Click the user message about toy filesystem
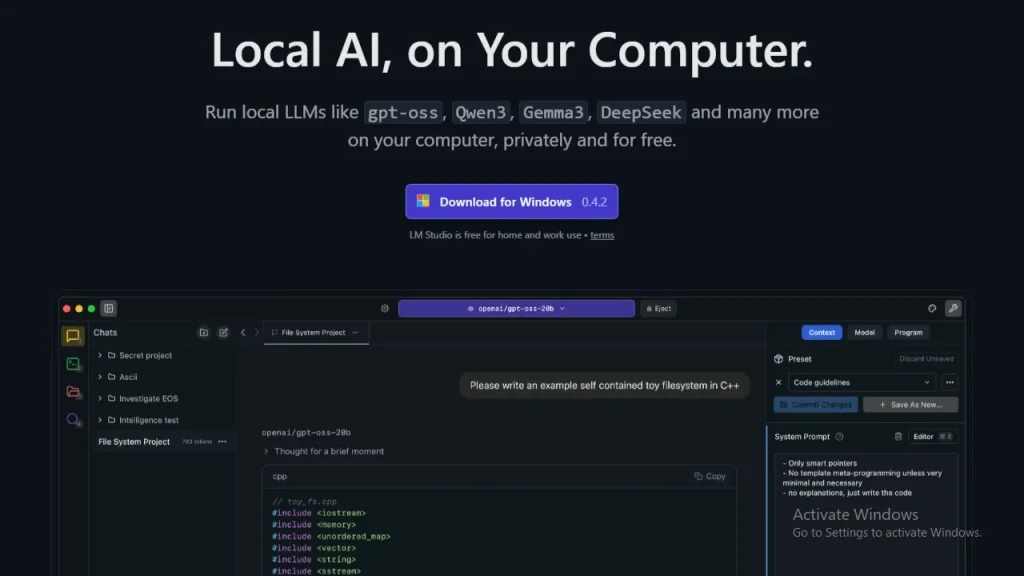 [604, 385]
